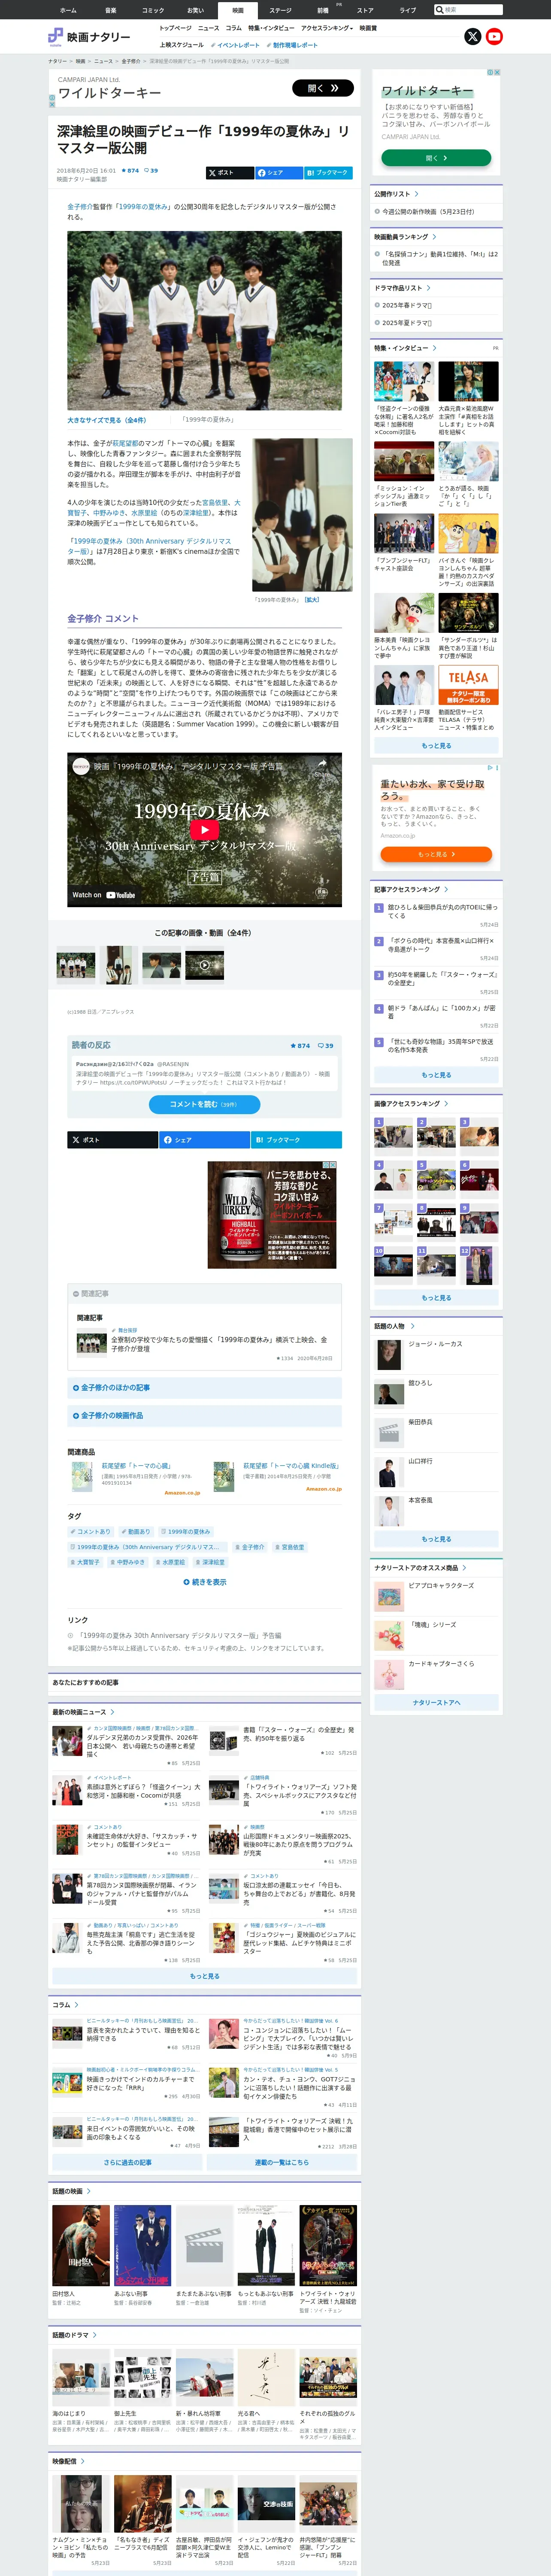The width and height of the screenshot is (551, 2576).
Task: Click the top black X ポスト button
Action: pos(229,173)
